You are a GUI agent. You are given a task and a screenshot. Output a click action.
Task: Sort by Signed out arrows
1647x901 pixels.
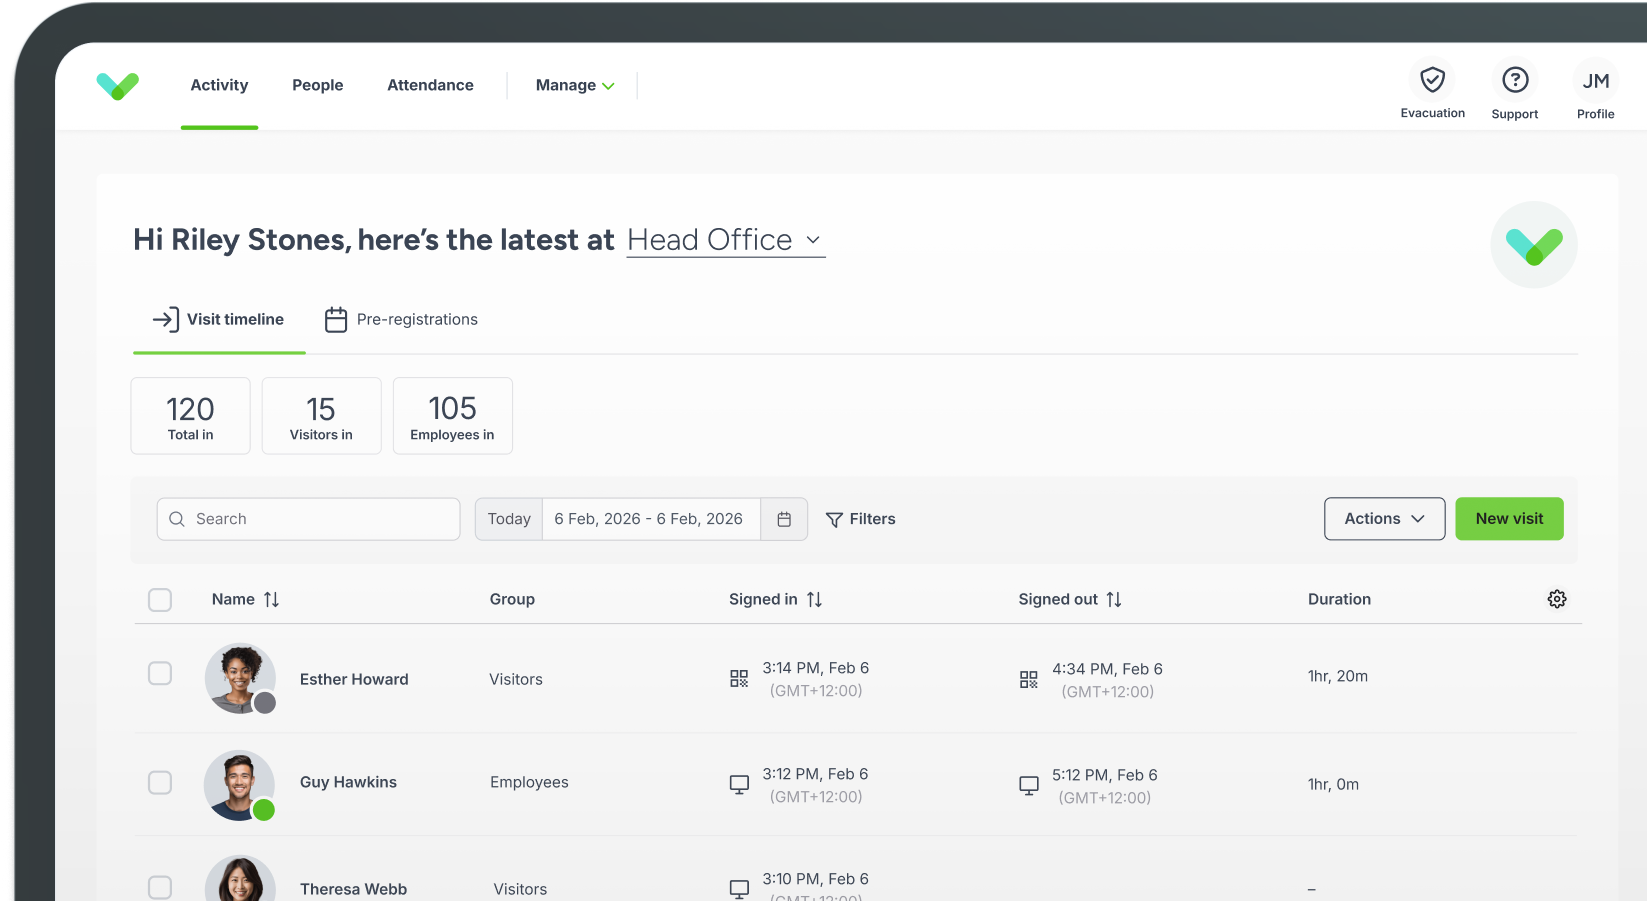pyautogui.click(x=1114, y=599)
